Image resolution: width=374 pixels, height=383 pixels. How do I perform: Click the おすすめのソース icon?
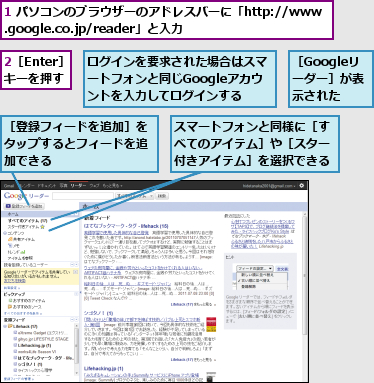(x=10, y=307)
